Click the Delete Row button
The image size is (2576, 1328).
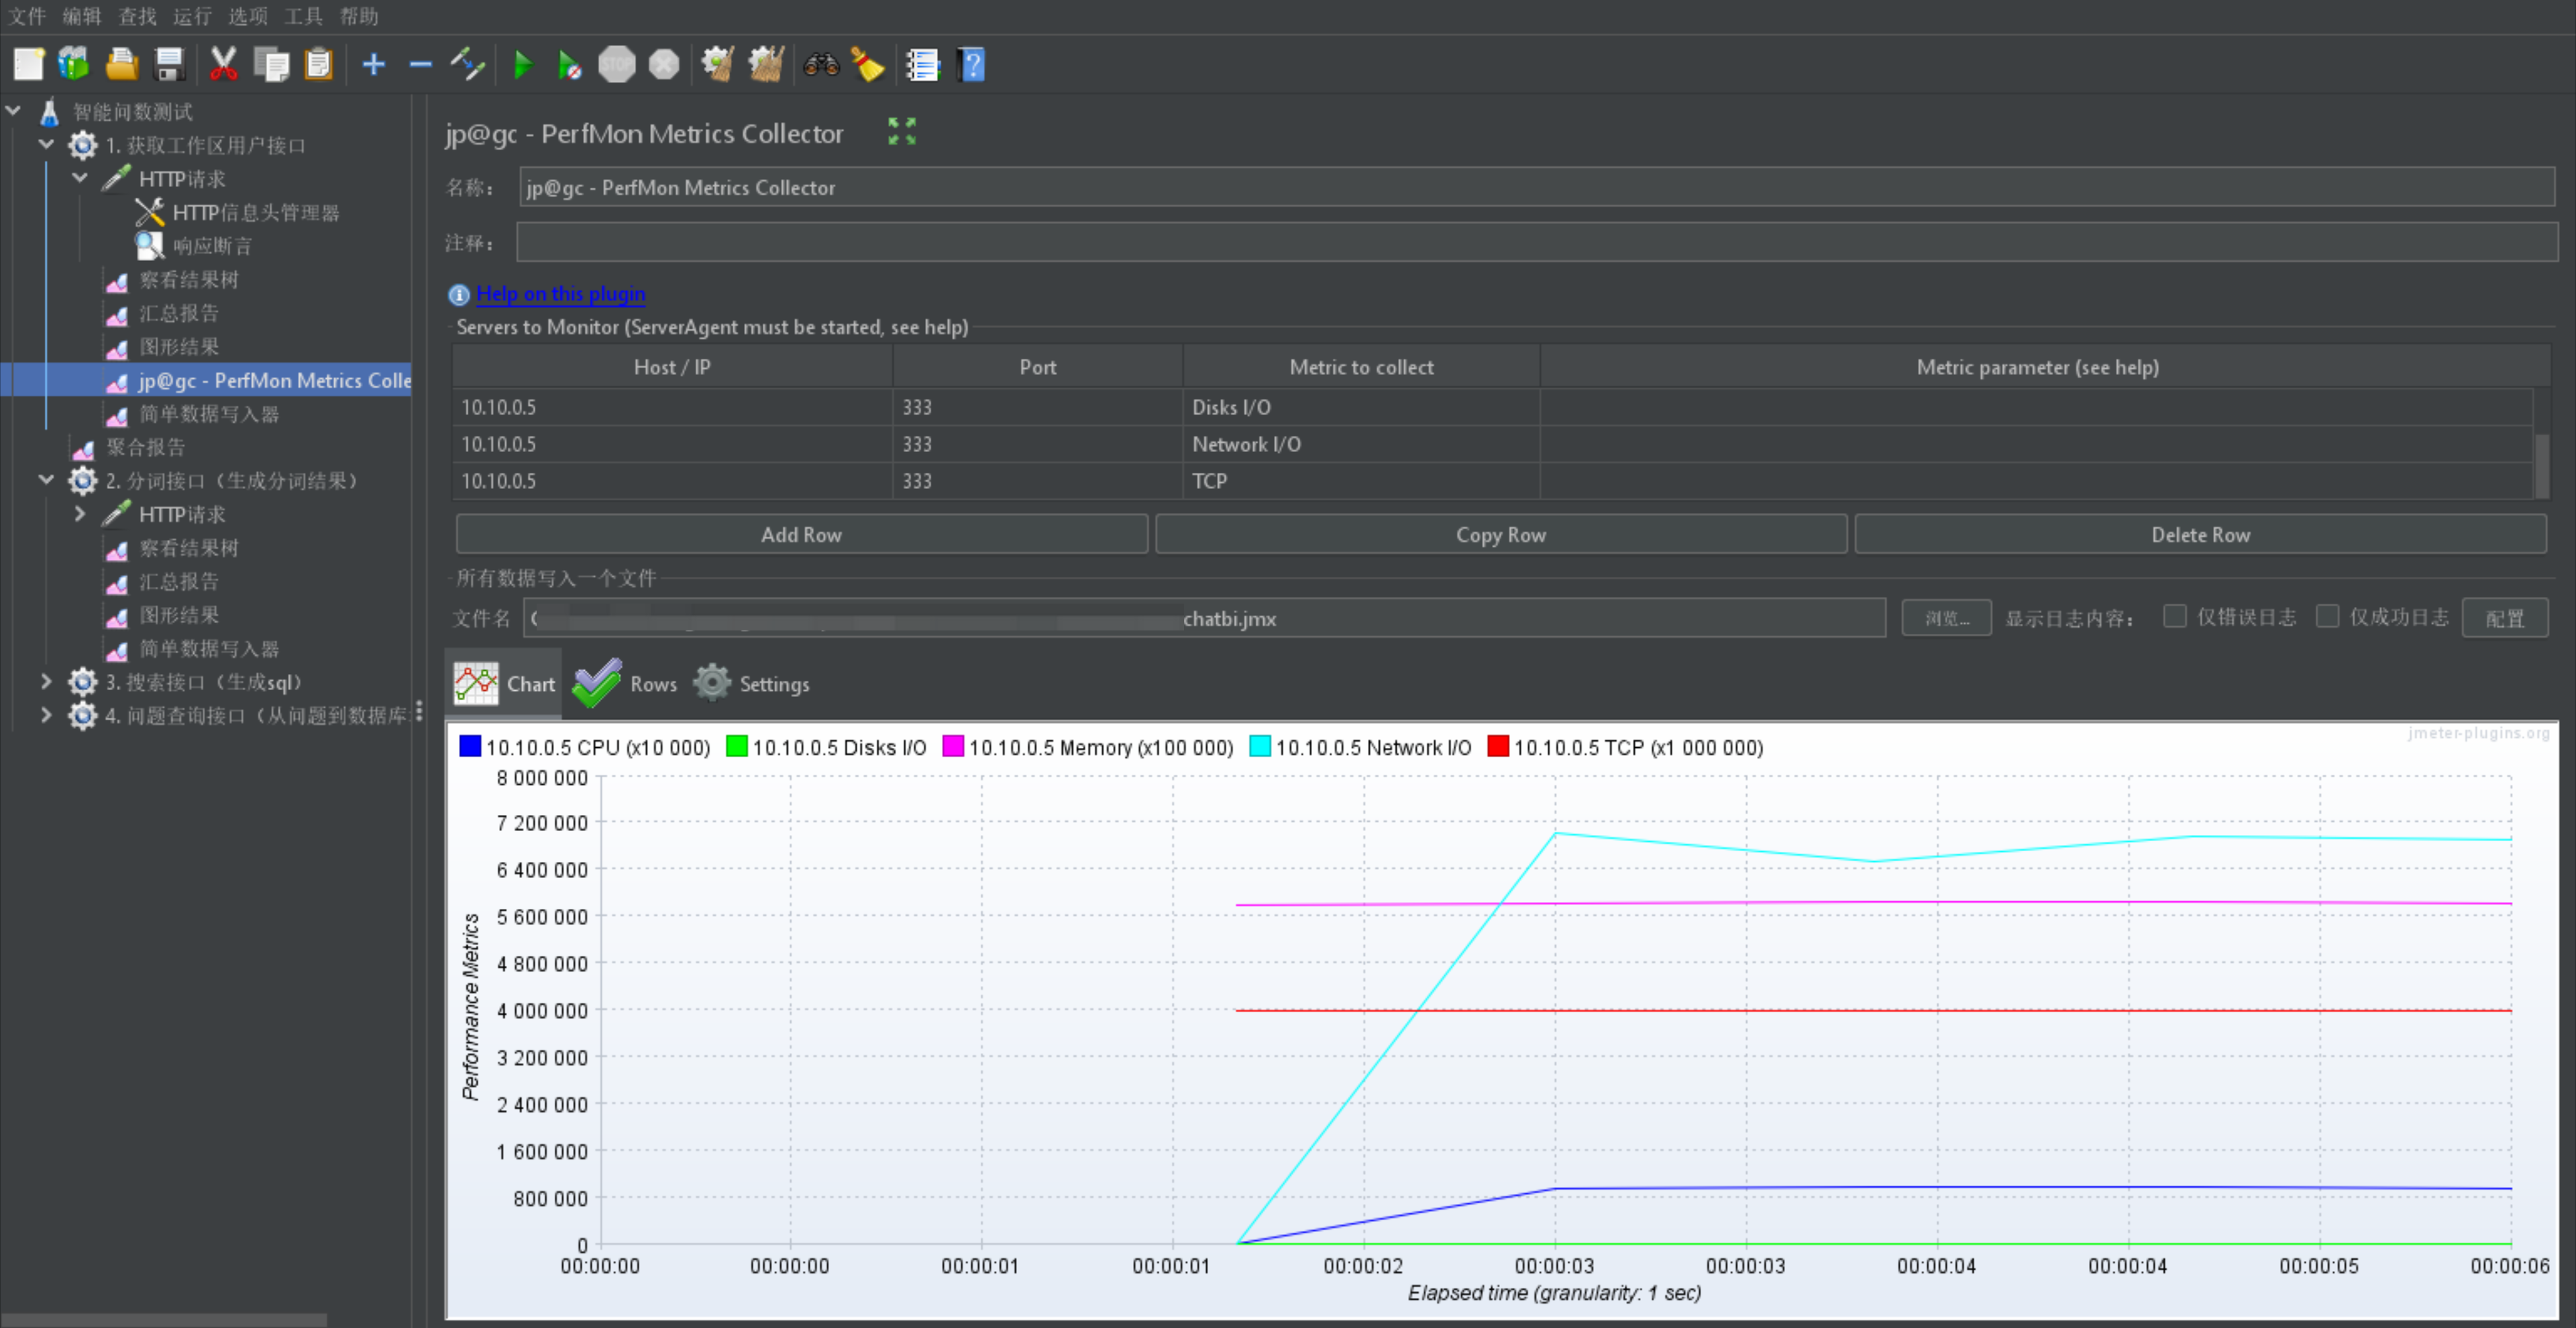click(x=2200, y=534)
